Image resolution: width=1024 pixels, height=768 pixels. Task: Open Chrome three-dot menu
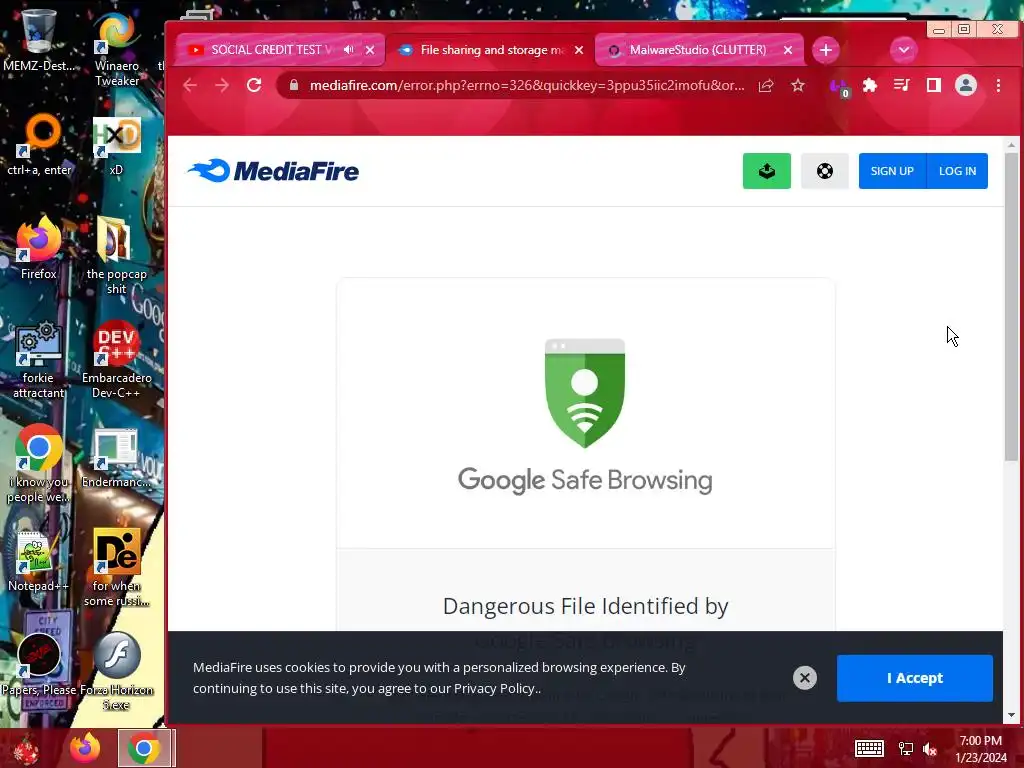998,85
